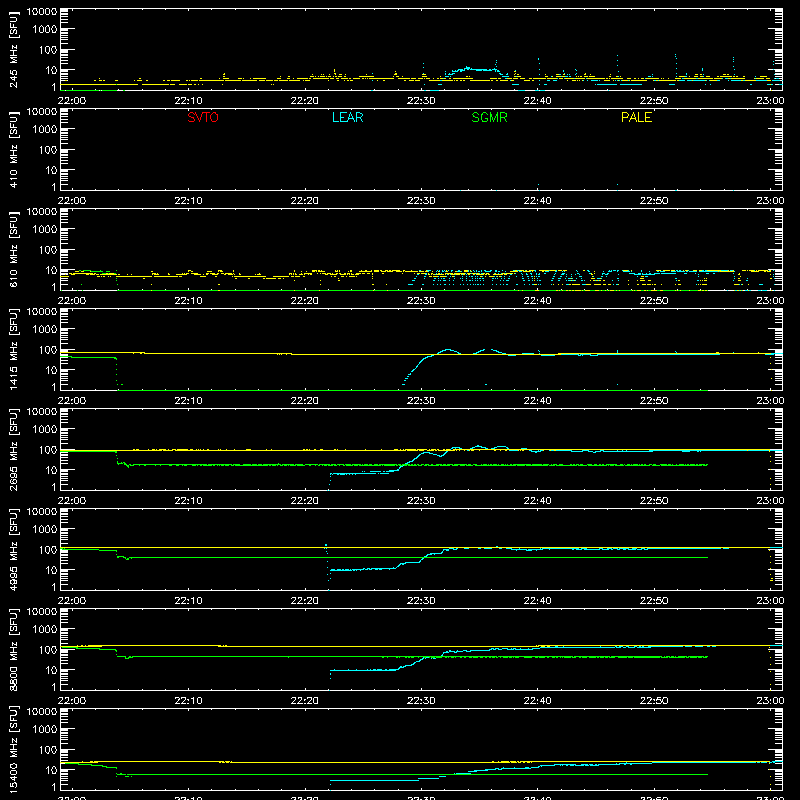Click the 100 tick value on 610 MHz axis
The width and height of the screenshot is (800, 800).
point(48,250)
